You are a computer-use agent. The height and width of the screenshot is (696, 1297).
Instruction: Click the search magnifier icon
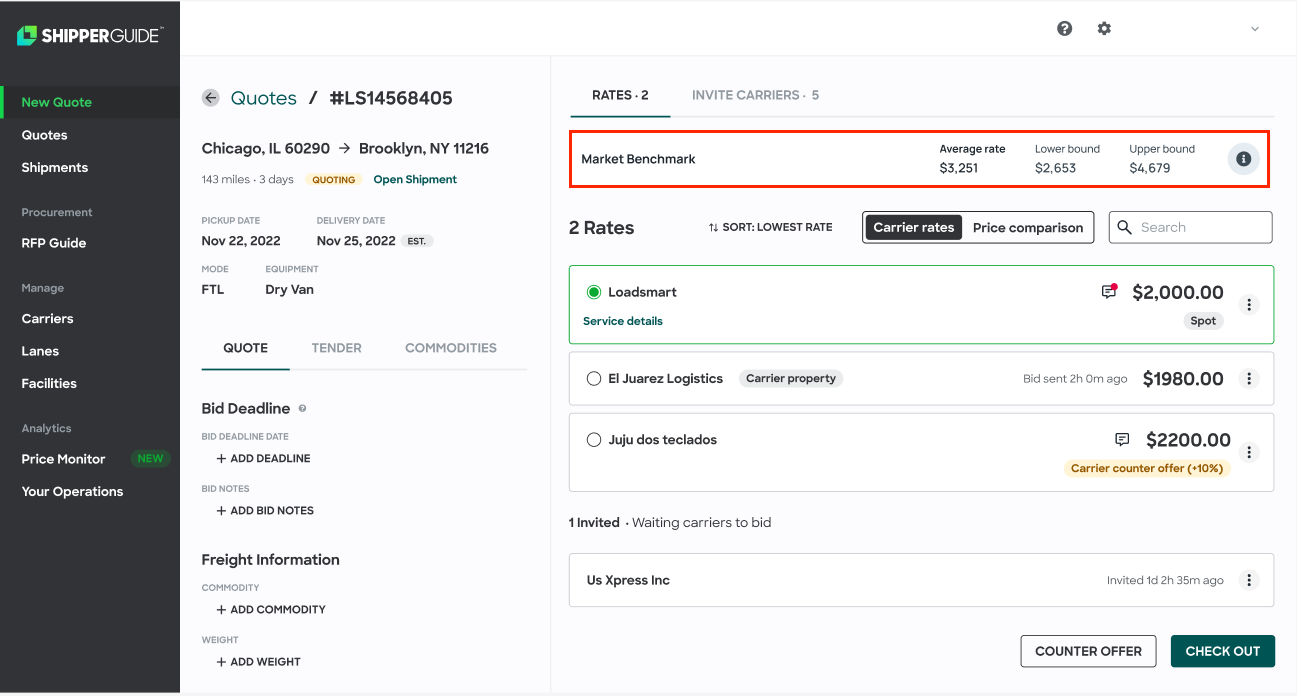pyautogui.click(x=1126, y=227)
